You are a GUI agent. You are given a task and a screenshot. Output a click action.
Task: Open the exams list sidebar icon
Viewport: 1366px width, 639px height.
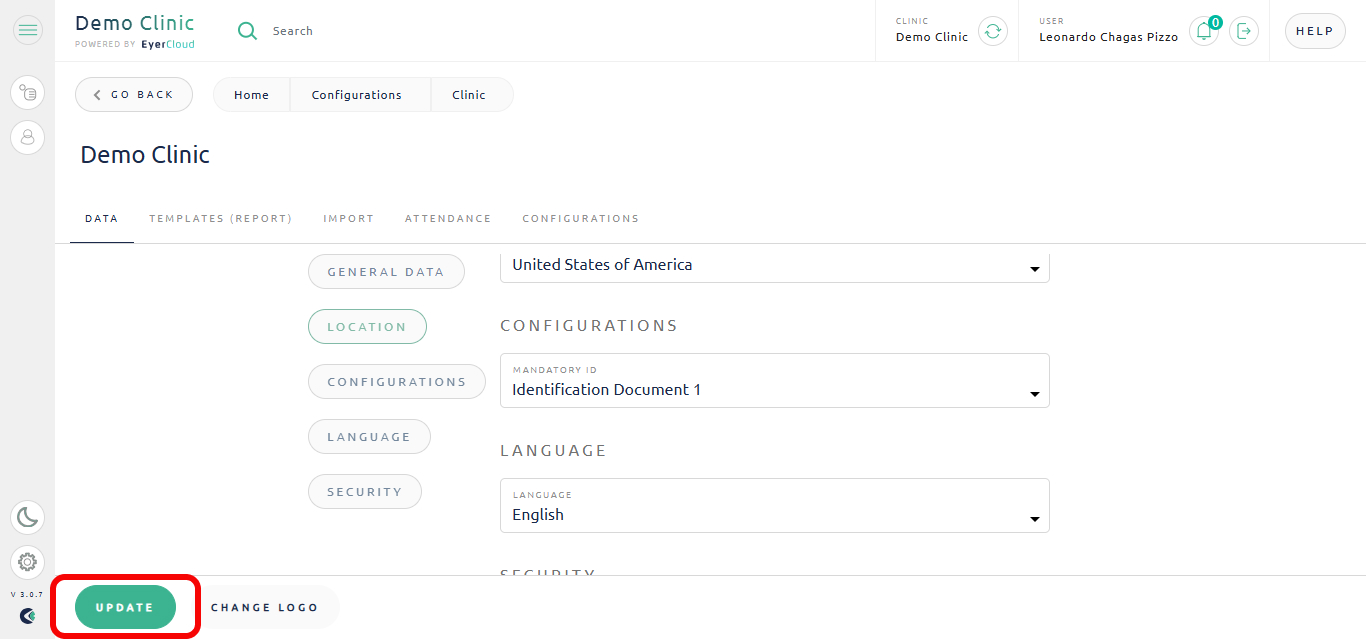[x=28, y=93]
